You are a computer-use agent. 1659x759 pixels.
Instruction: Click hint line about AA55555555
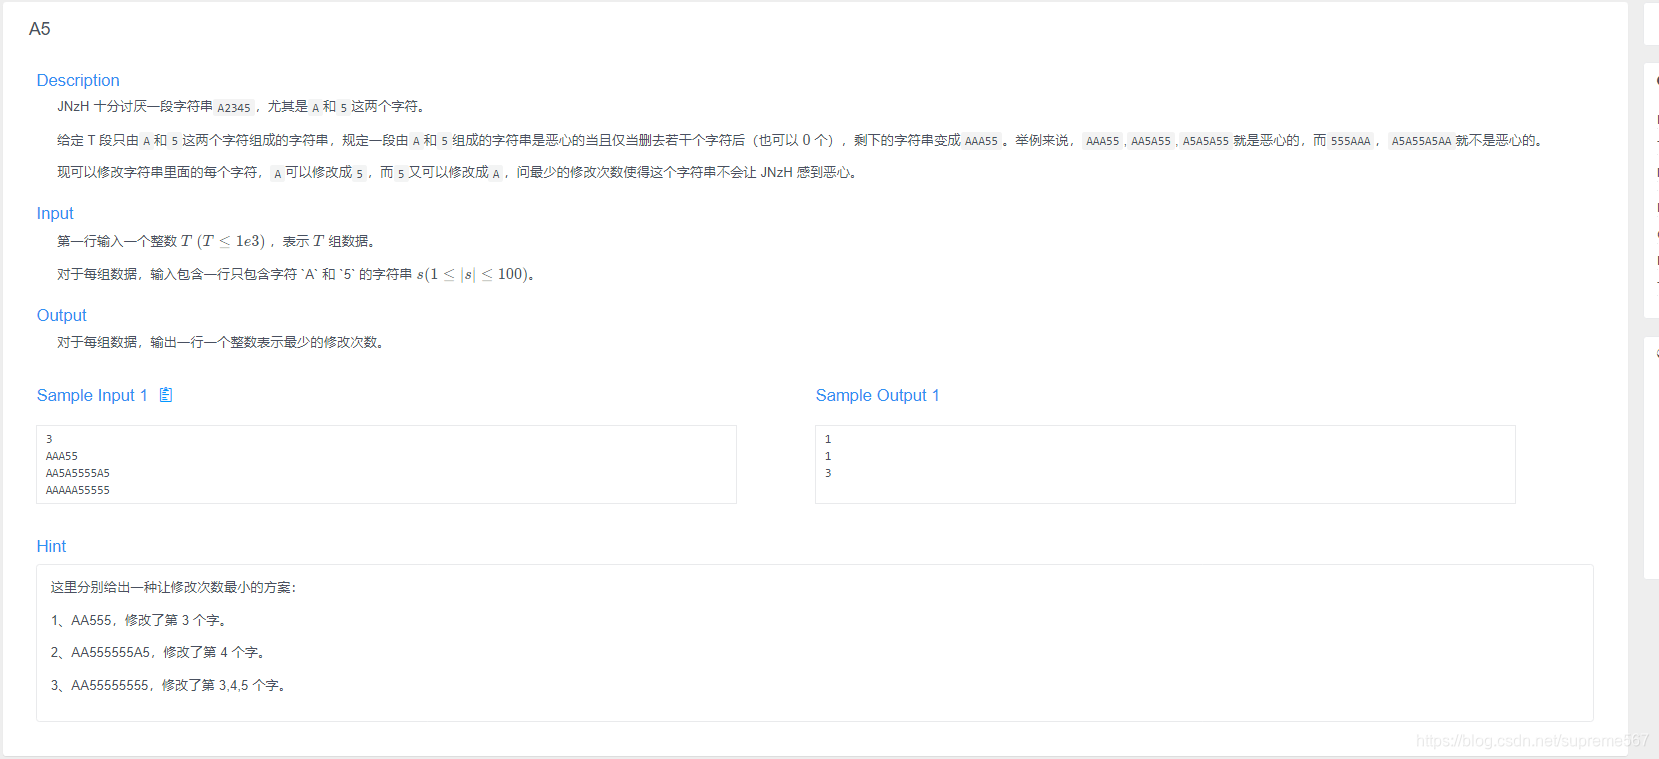[x=169, y=685]
